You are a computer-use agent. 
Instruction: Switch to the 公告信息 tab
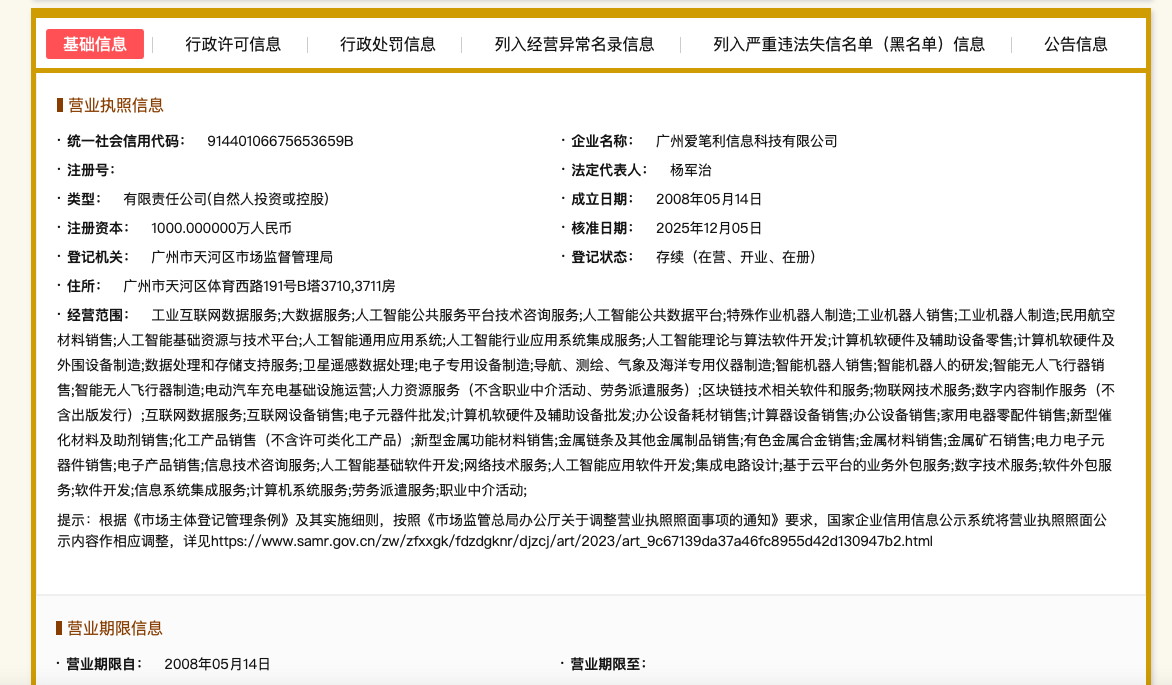[x=1076, y=44]
